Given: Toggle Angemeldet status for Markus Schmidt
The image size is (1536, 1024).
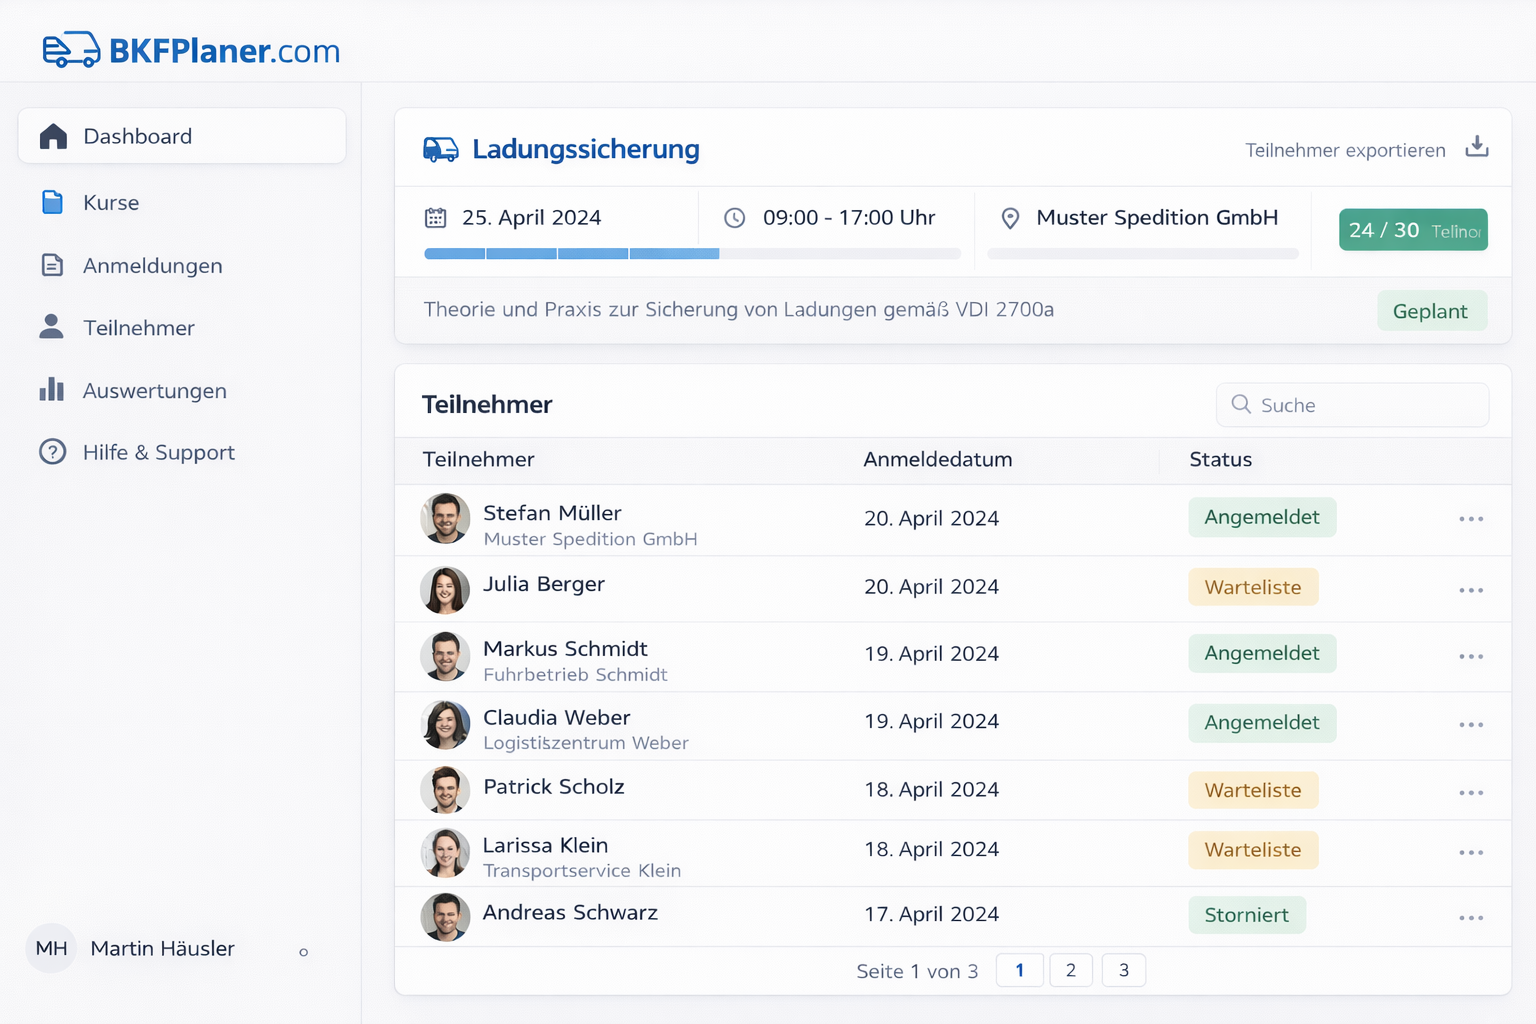Looking at the screenshot, I should (x=1262, y=653).
